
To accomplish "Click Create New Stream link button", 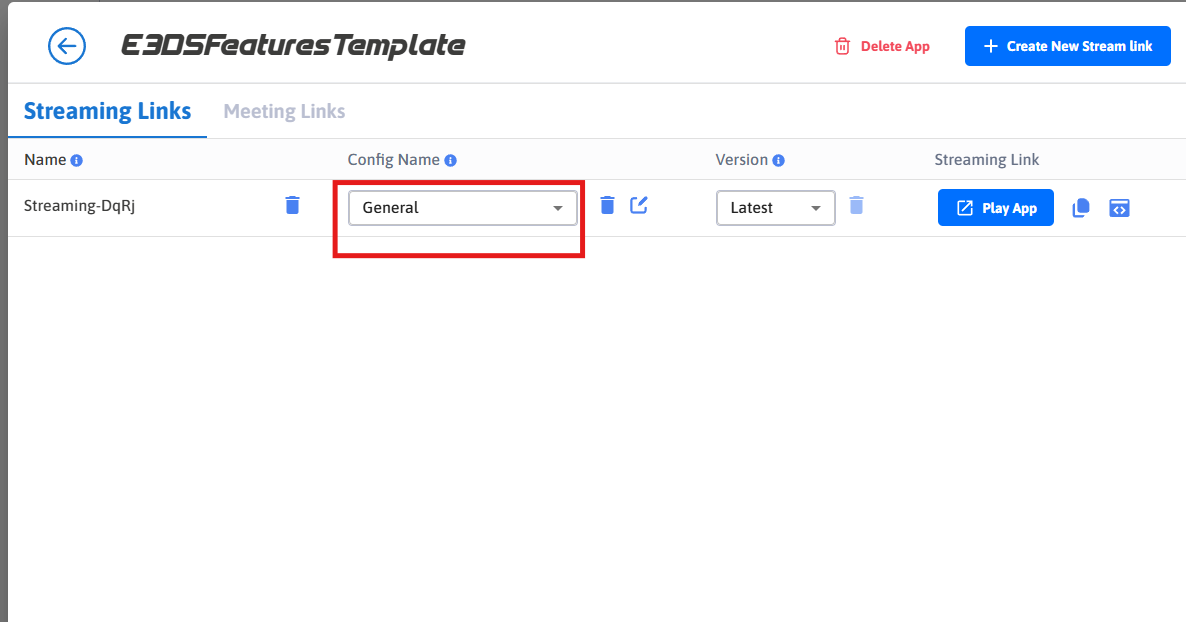I will 1067,46.
